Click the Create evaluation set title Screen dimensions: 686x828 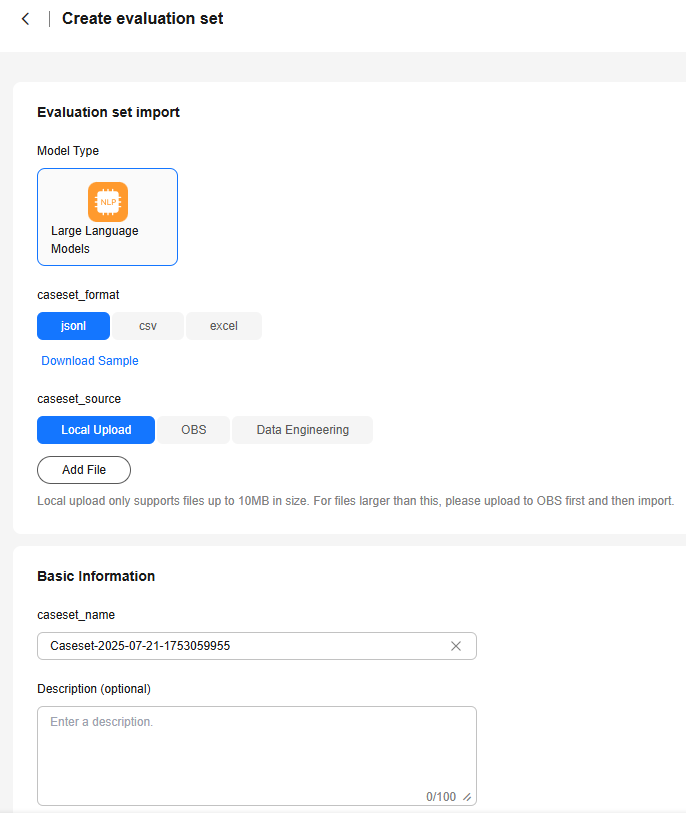[143, 18]
